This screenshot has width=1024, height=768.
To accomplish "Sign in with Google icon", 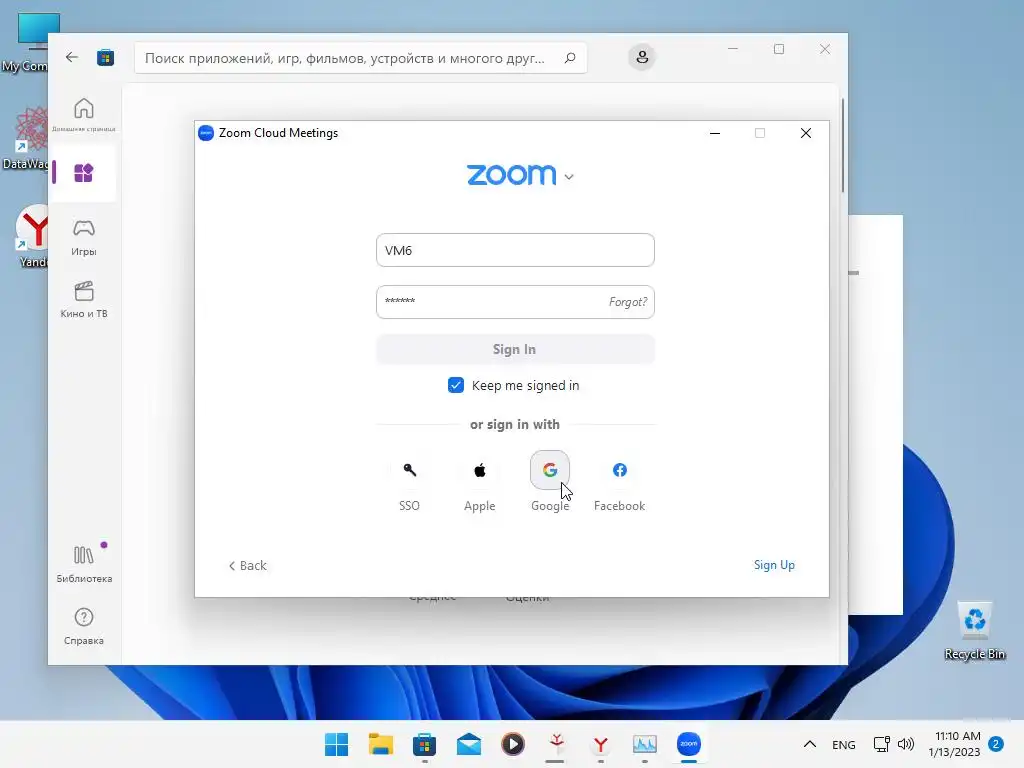I will coord(550,470).
